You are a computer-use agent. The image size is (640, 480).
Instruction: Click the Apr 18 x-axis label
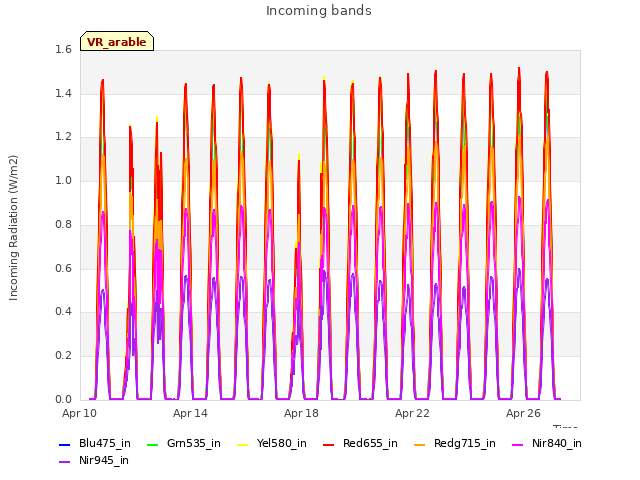coord(301,413)
